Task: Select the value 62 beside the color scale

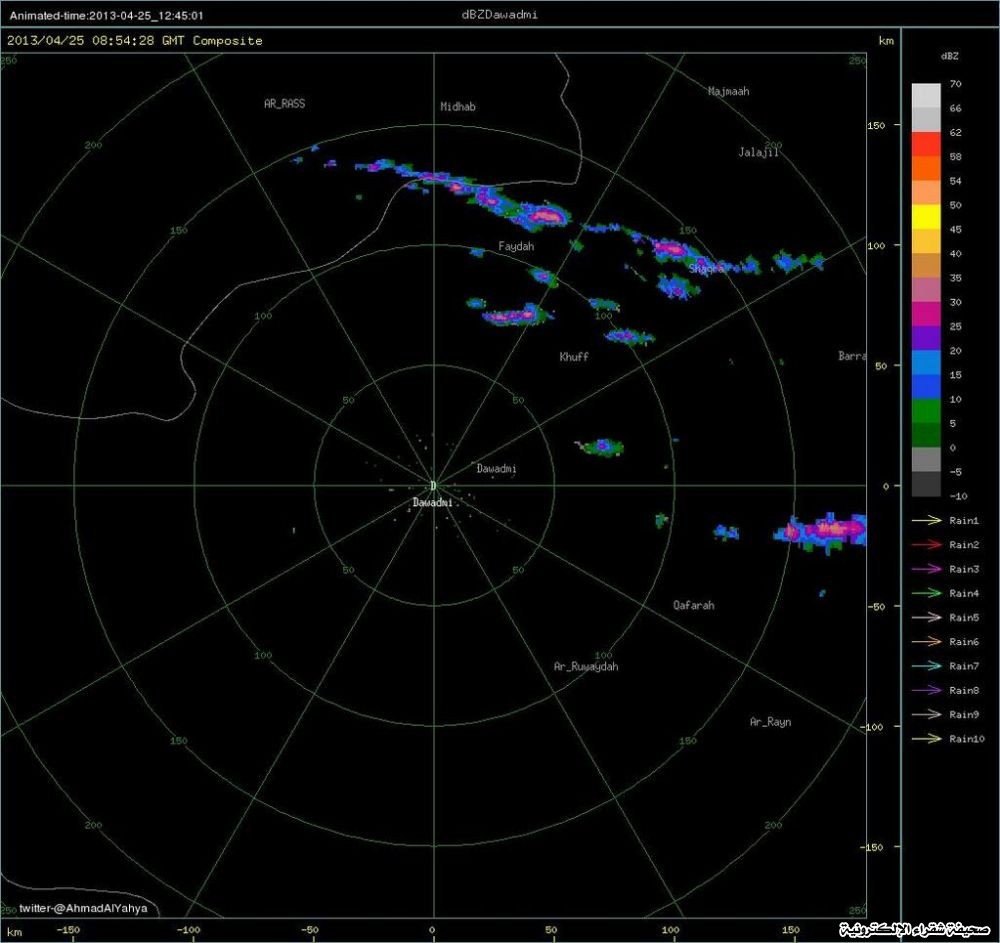Action: (955, 132)
